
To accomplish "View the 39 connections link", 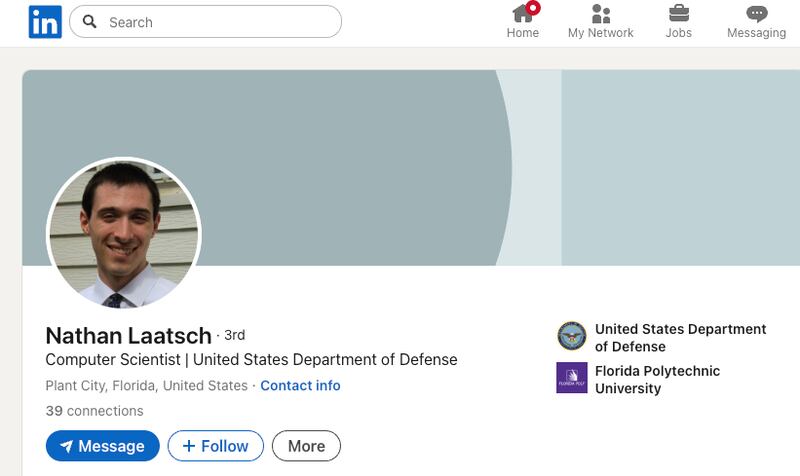I will [94, 411].
